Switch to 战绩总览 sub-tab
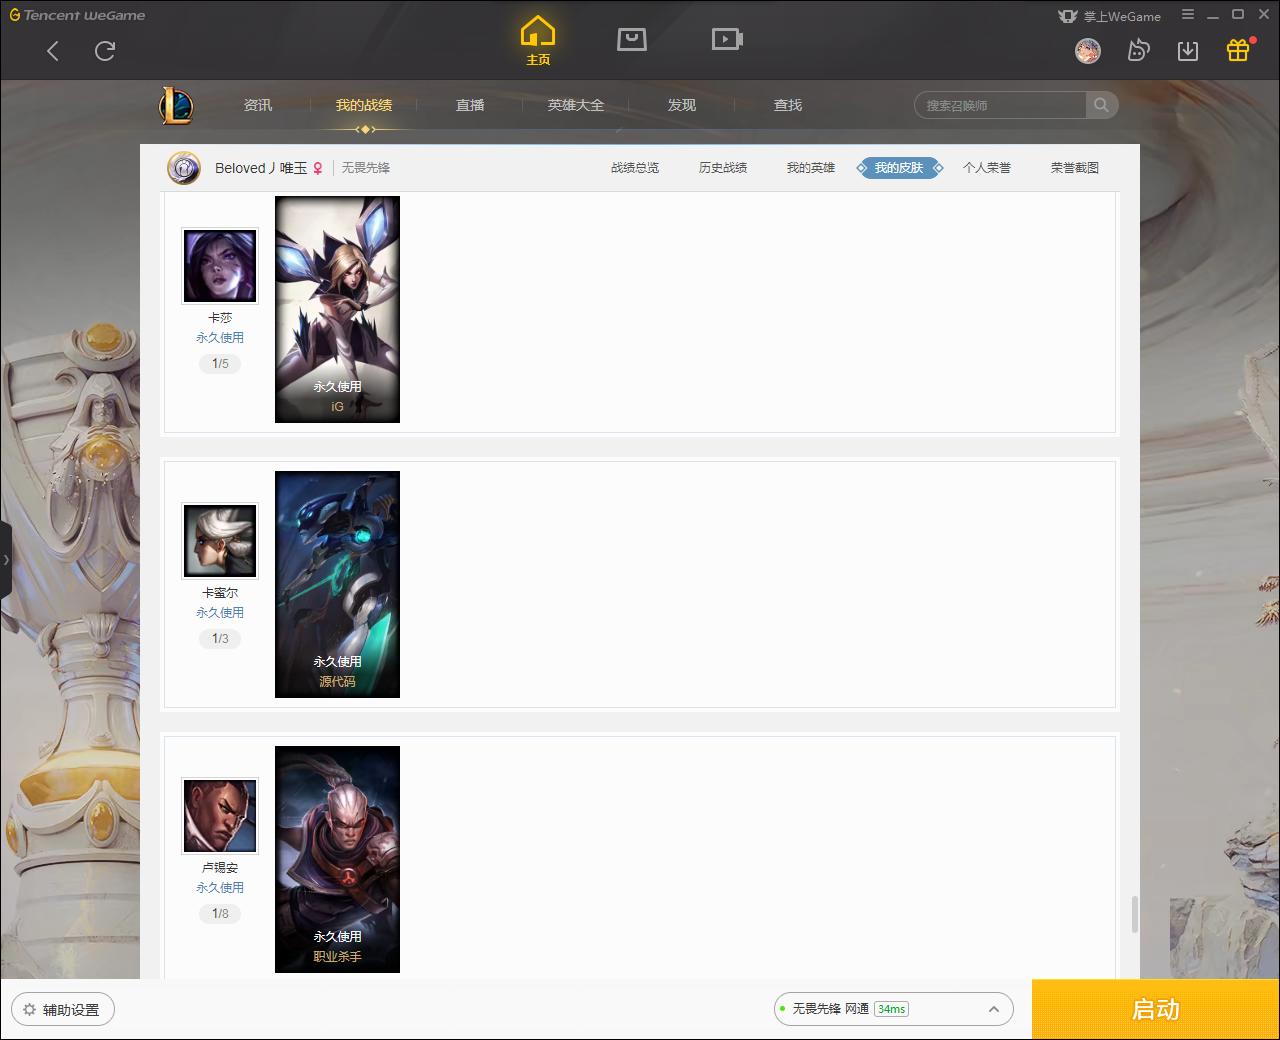This screenshot has width=1280, height=1040. point(635,168)
